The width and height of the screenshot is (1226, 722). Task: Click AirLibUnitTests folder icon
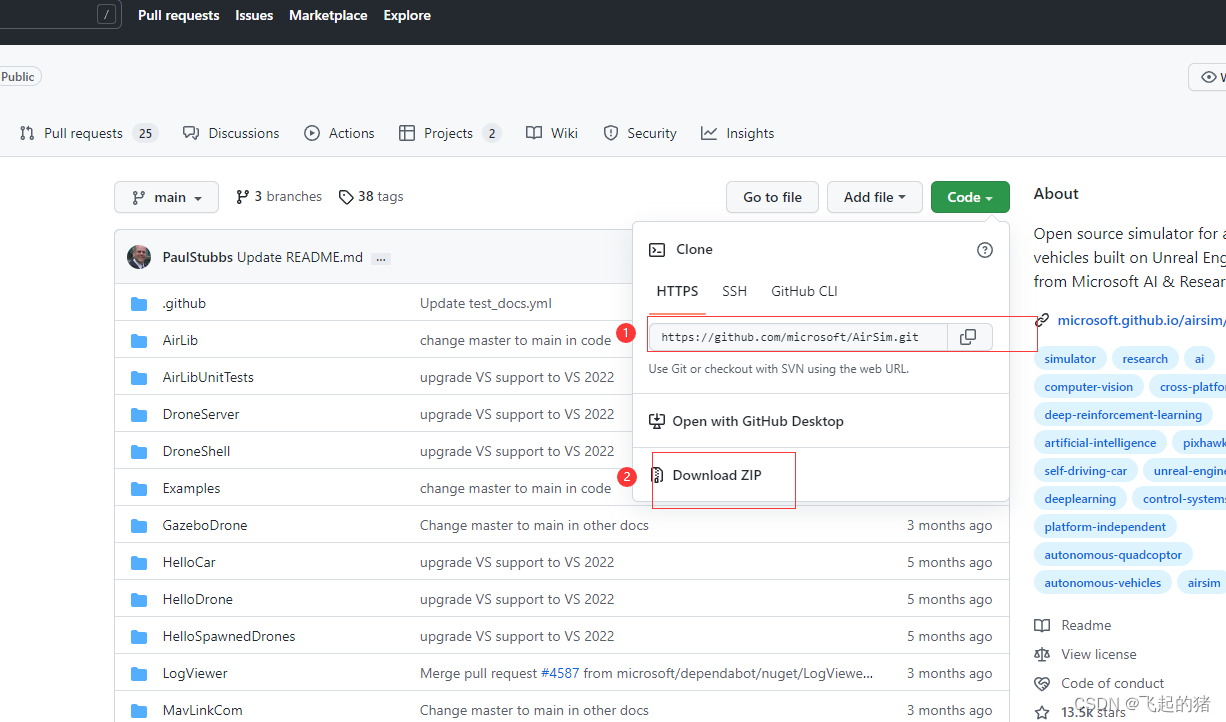[x=139, y=377]
